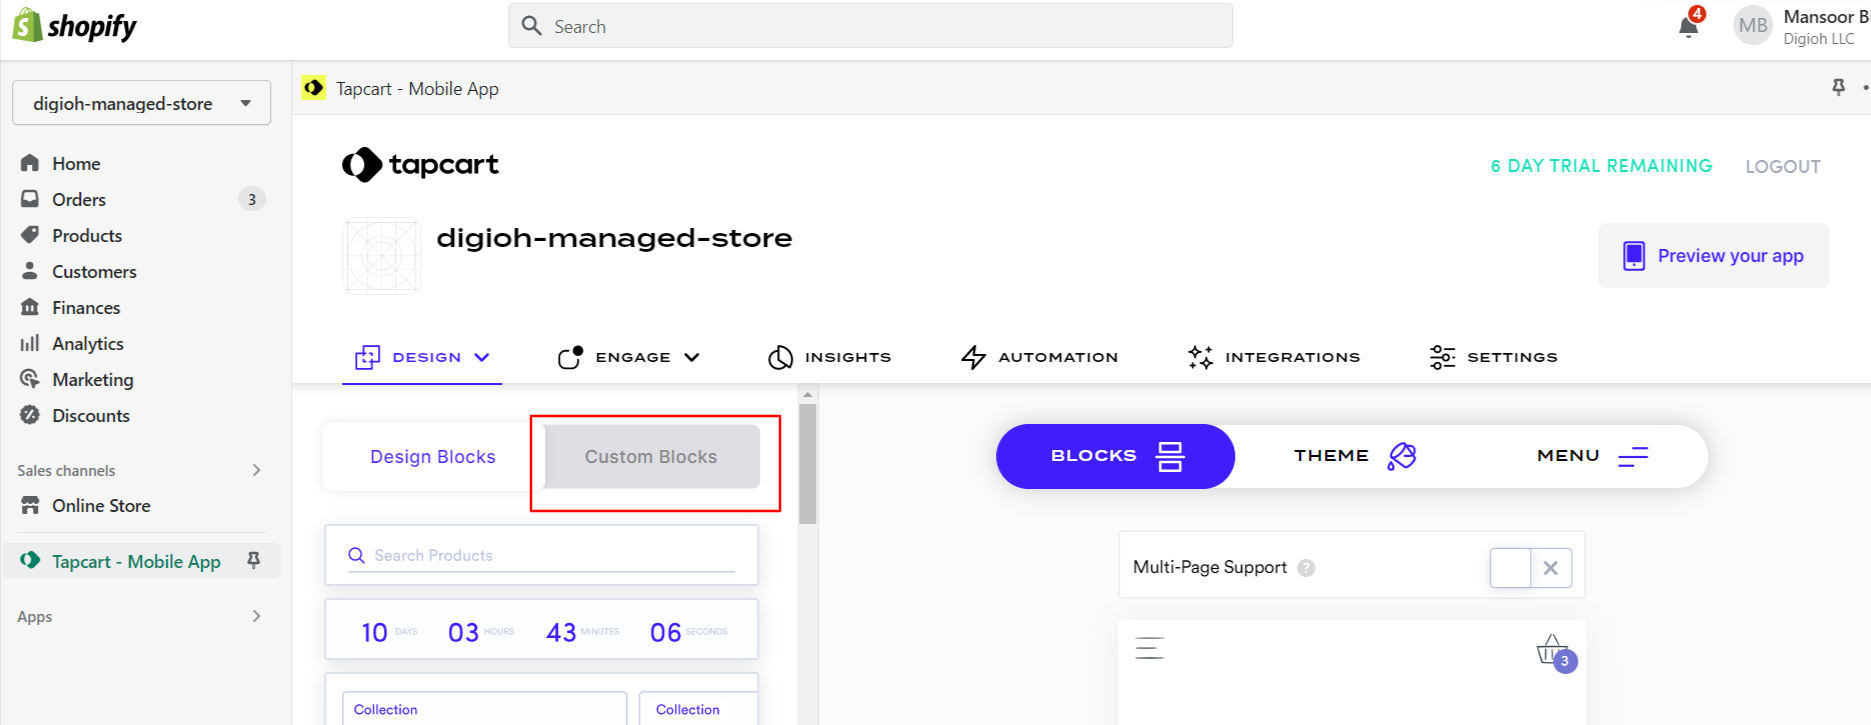1871x725 pixels.
Task: Click the Insights pie chart icon
Action: pyautogui.click(x=780, y=357)
